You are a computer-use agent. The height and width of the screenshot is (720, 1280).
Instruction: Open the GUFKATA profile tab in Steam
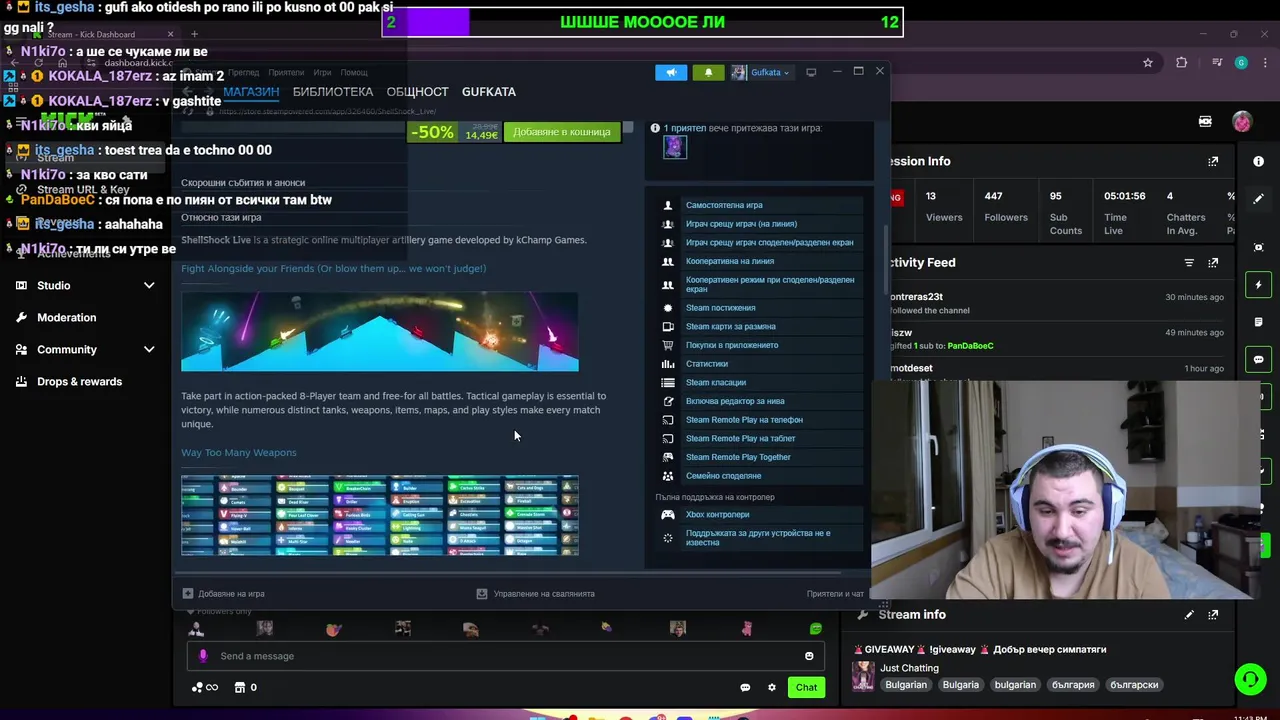(489, 92)
